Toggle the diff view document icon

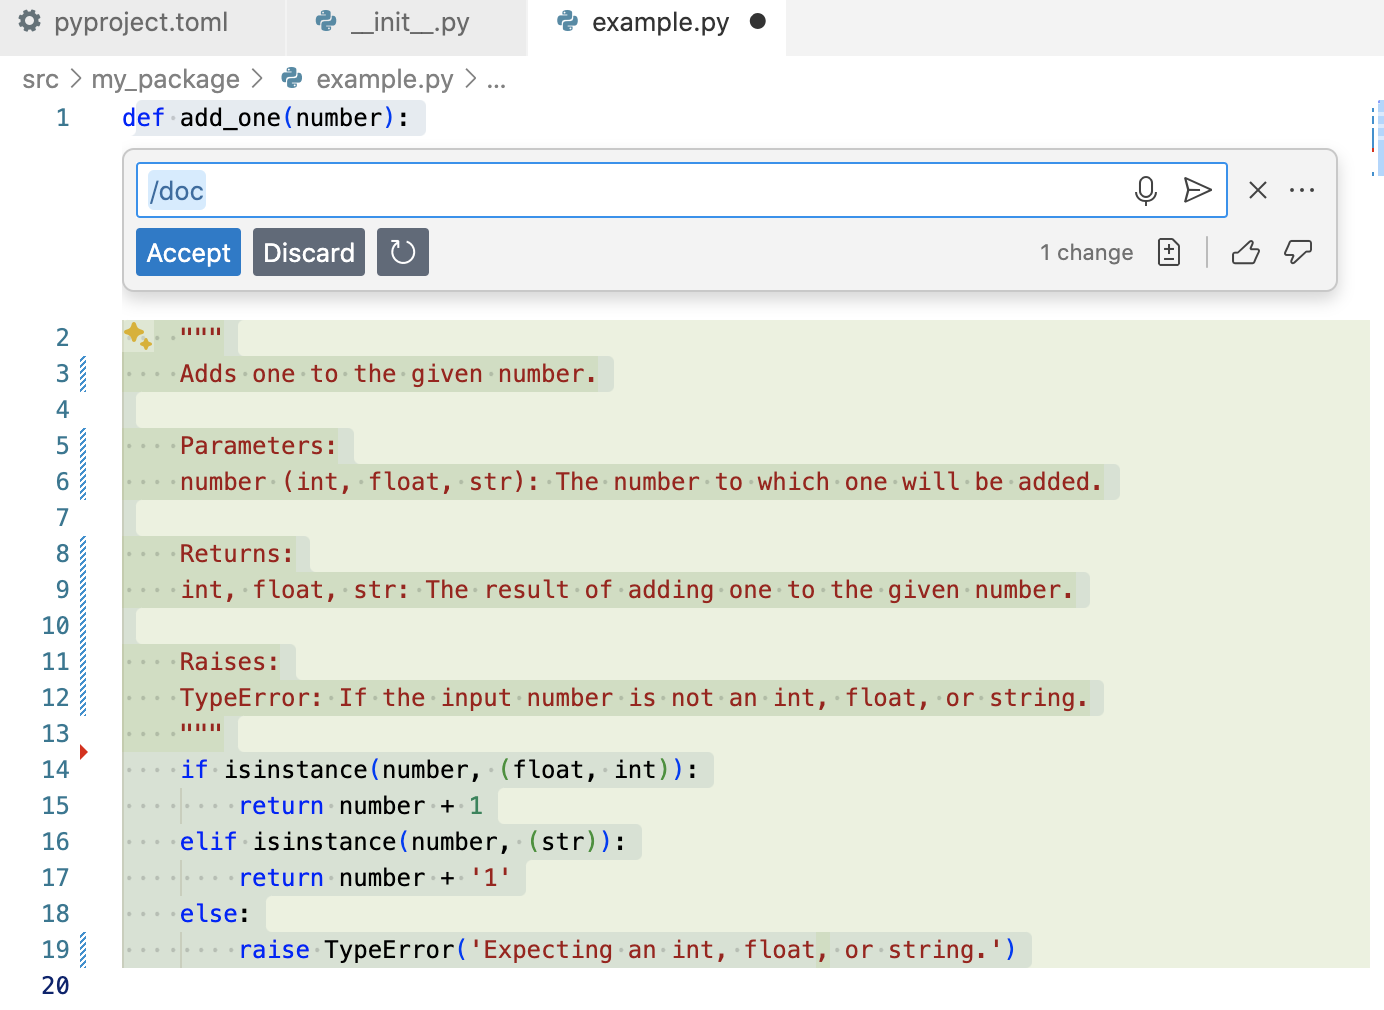click(1168, 252)
